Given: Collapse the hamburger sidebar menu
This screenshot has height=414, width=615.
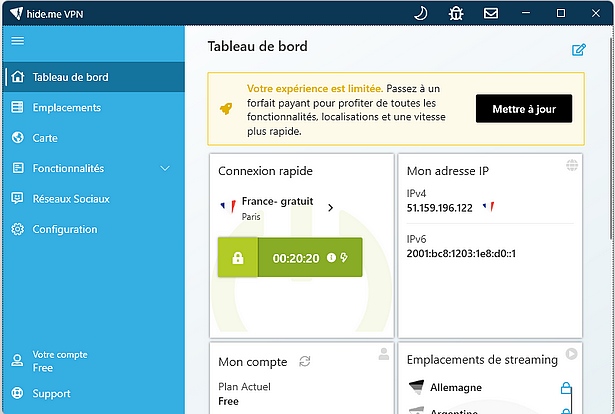Looking at the screenshot, I should coord(17,41).
